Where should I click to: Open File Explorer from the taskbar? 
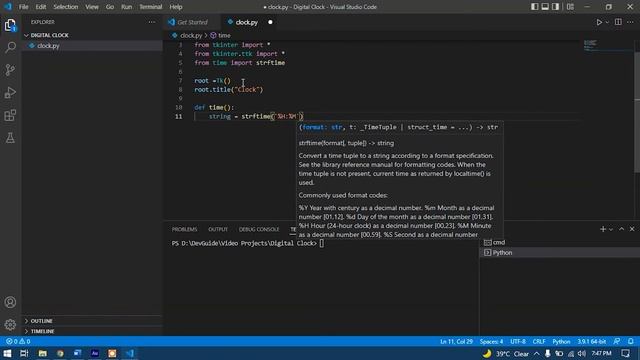(x=42, y=353)
